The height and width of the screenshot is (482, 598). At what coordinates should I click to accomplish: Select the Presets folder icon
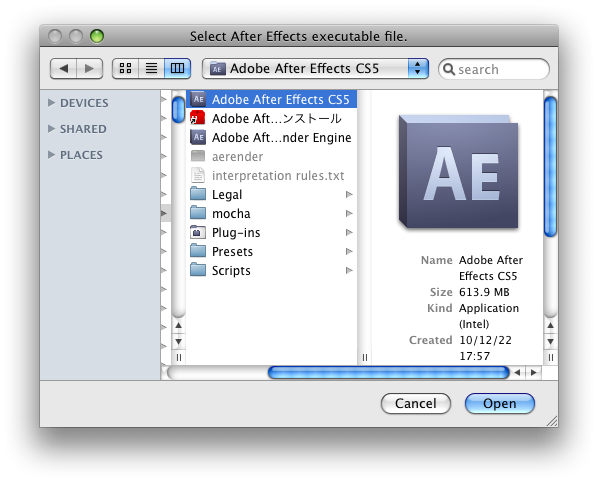(x=198, y=251)
